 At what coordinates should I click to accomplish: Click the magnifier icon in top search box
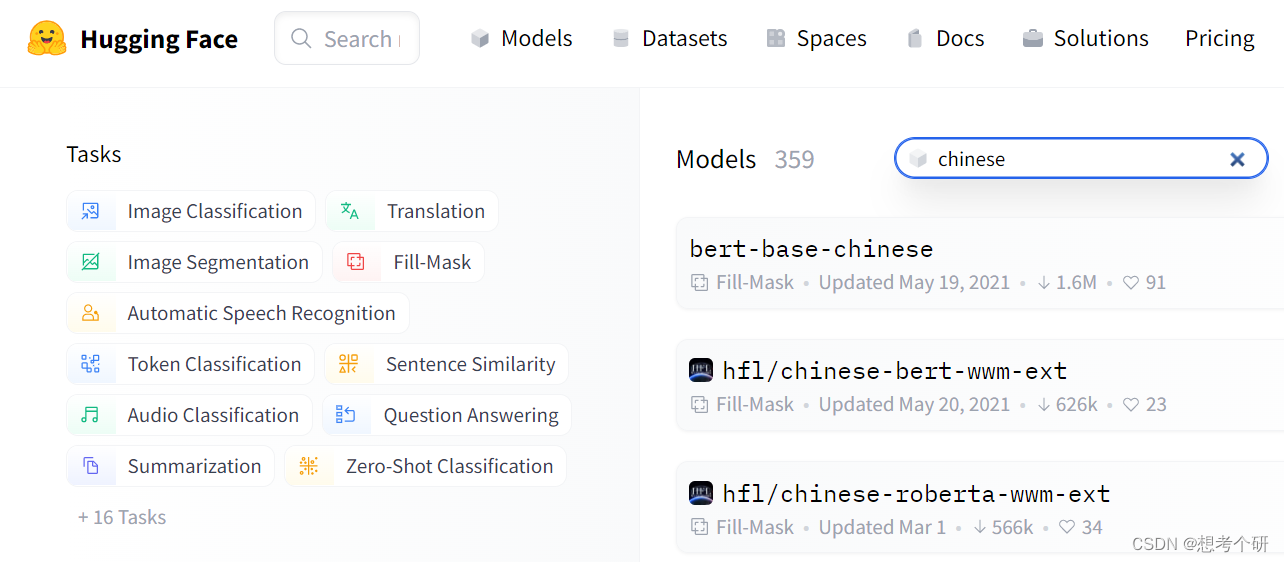301,39
